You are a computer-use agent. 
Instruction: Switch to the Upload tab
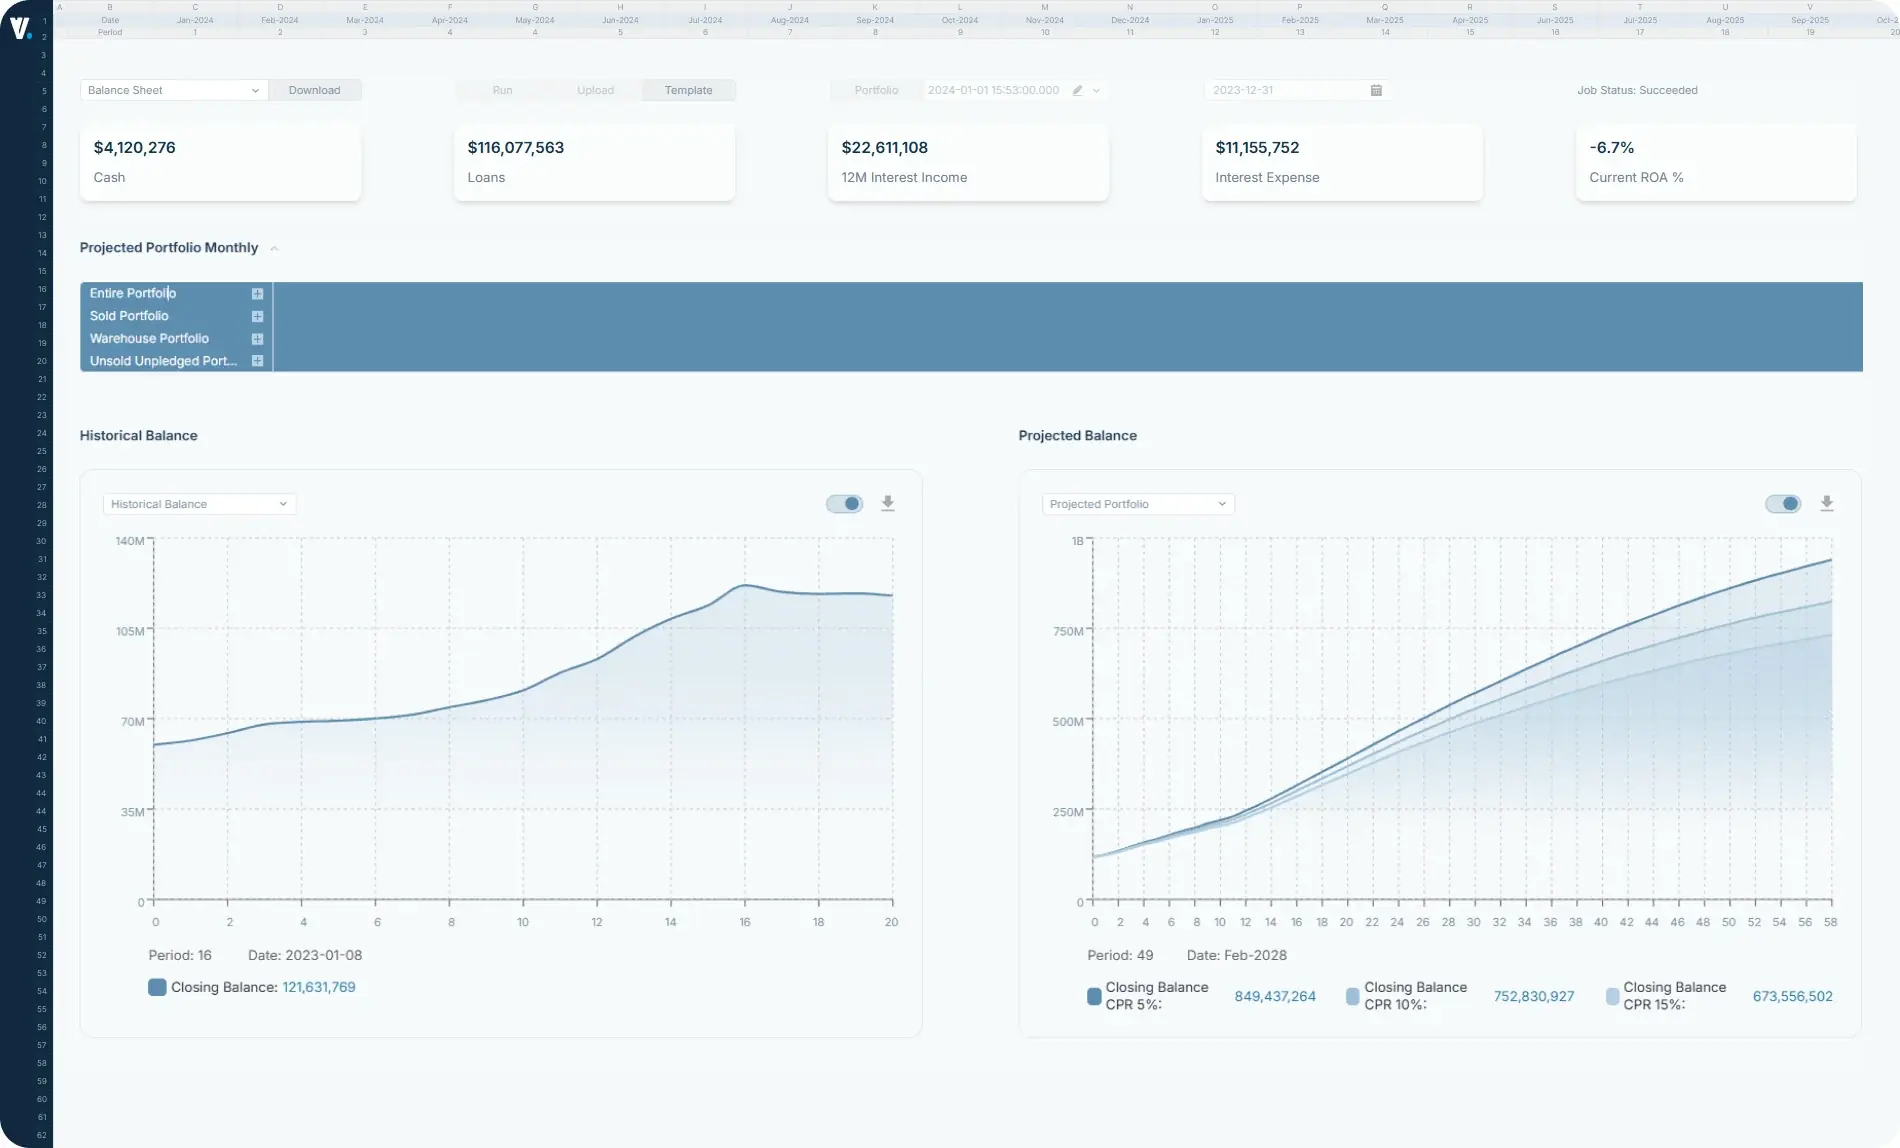[595, 90]
